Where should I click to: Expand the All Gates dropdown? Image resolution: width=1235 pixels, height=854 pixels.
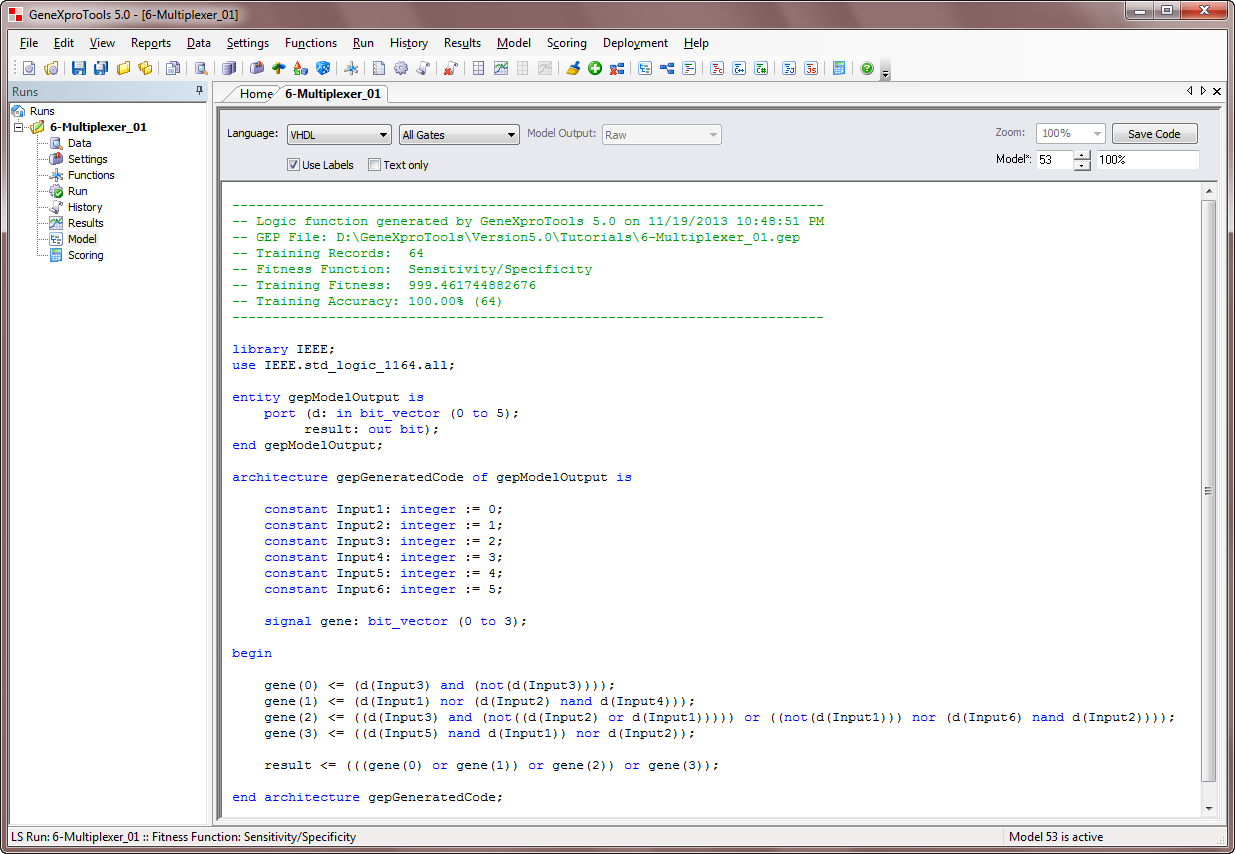[x=459, y=135]
